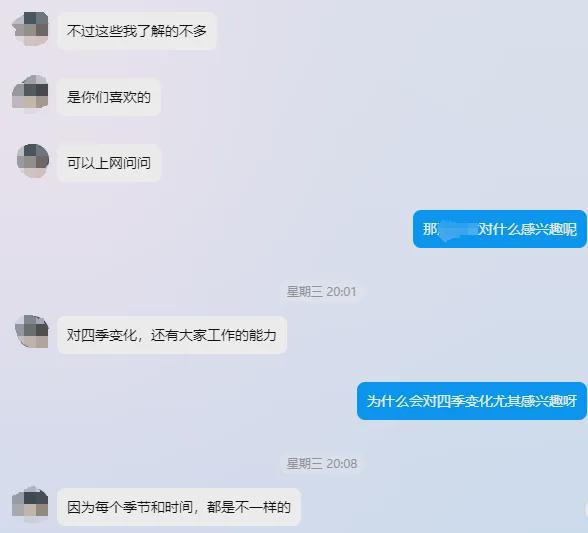Click the blurred name inside the blue bubble
The height and width of the screenshot is (533, 588).
pos(458,228)
